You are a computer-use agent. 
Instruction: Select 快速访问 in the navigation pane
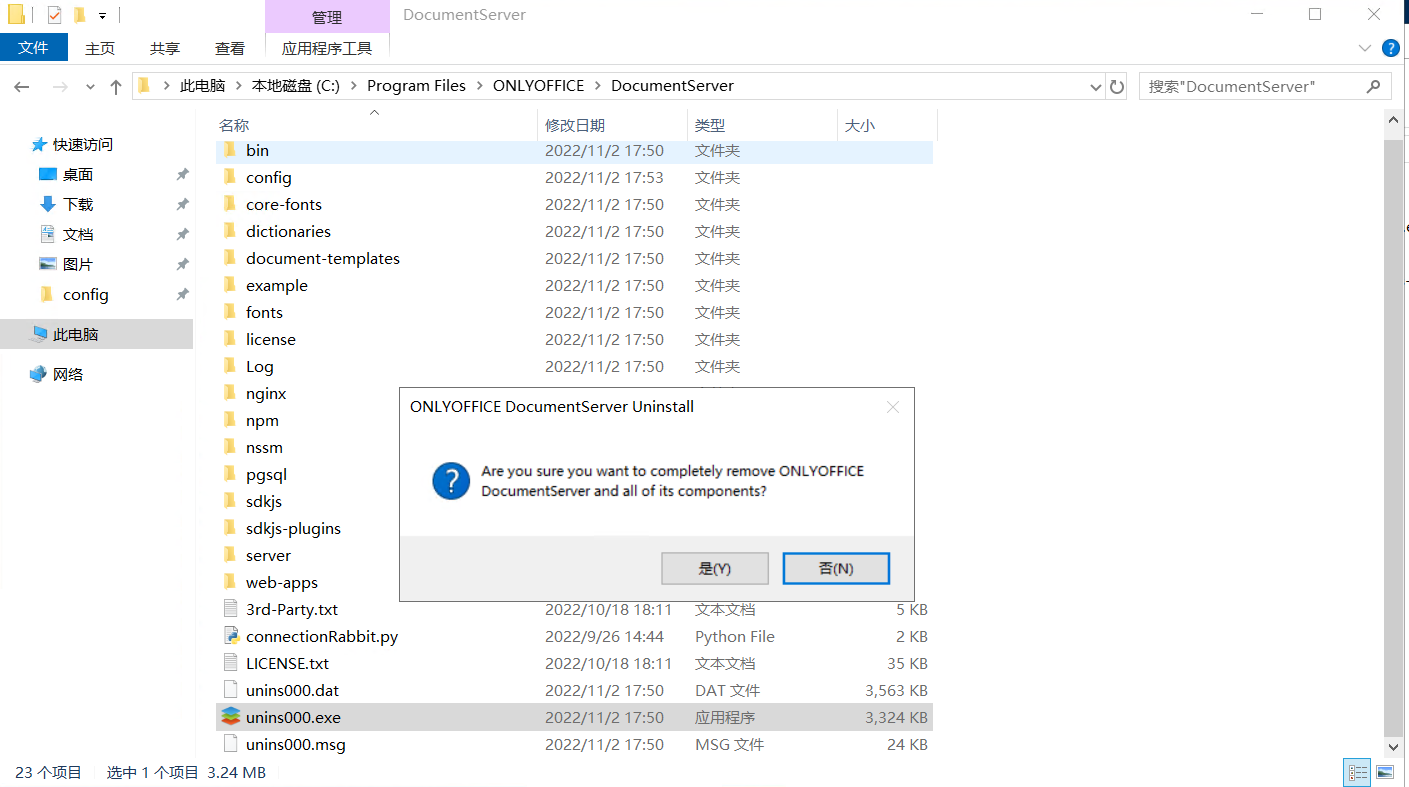click(82, 145)
